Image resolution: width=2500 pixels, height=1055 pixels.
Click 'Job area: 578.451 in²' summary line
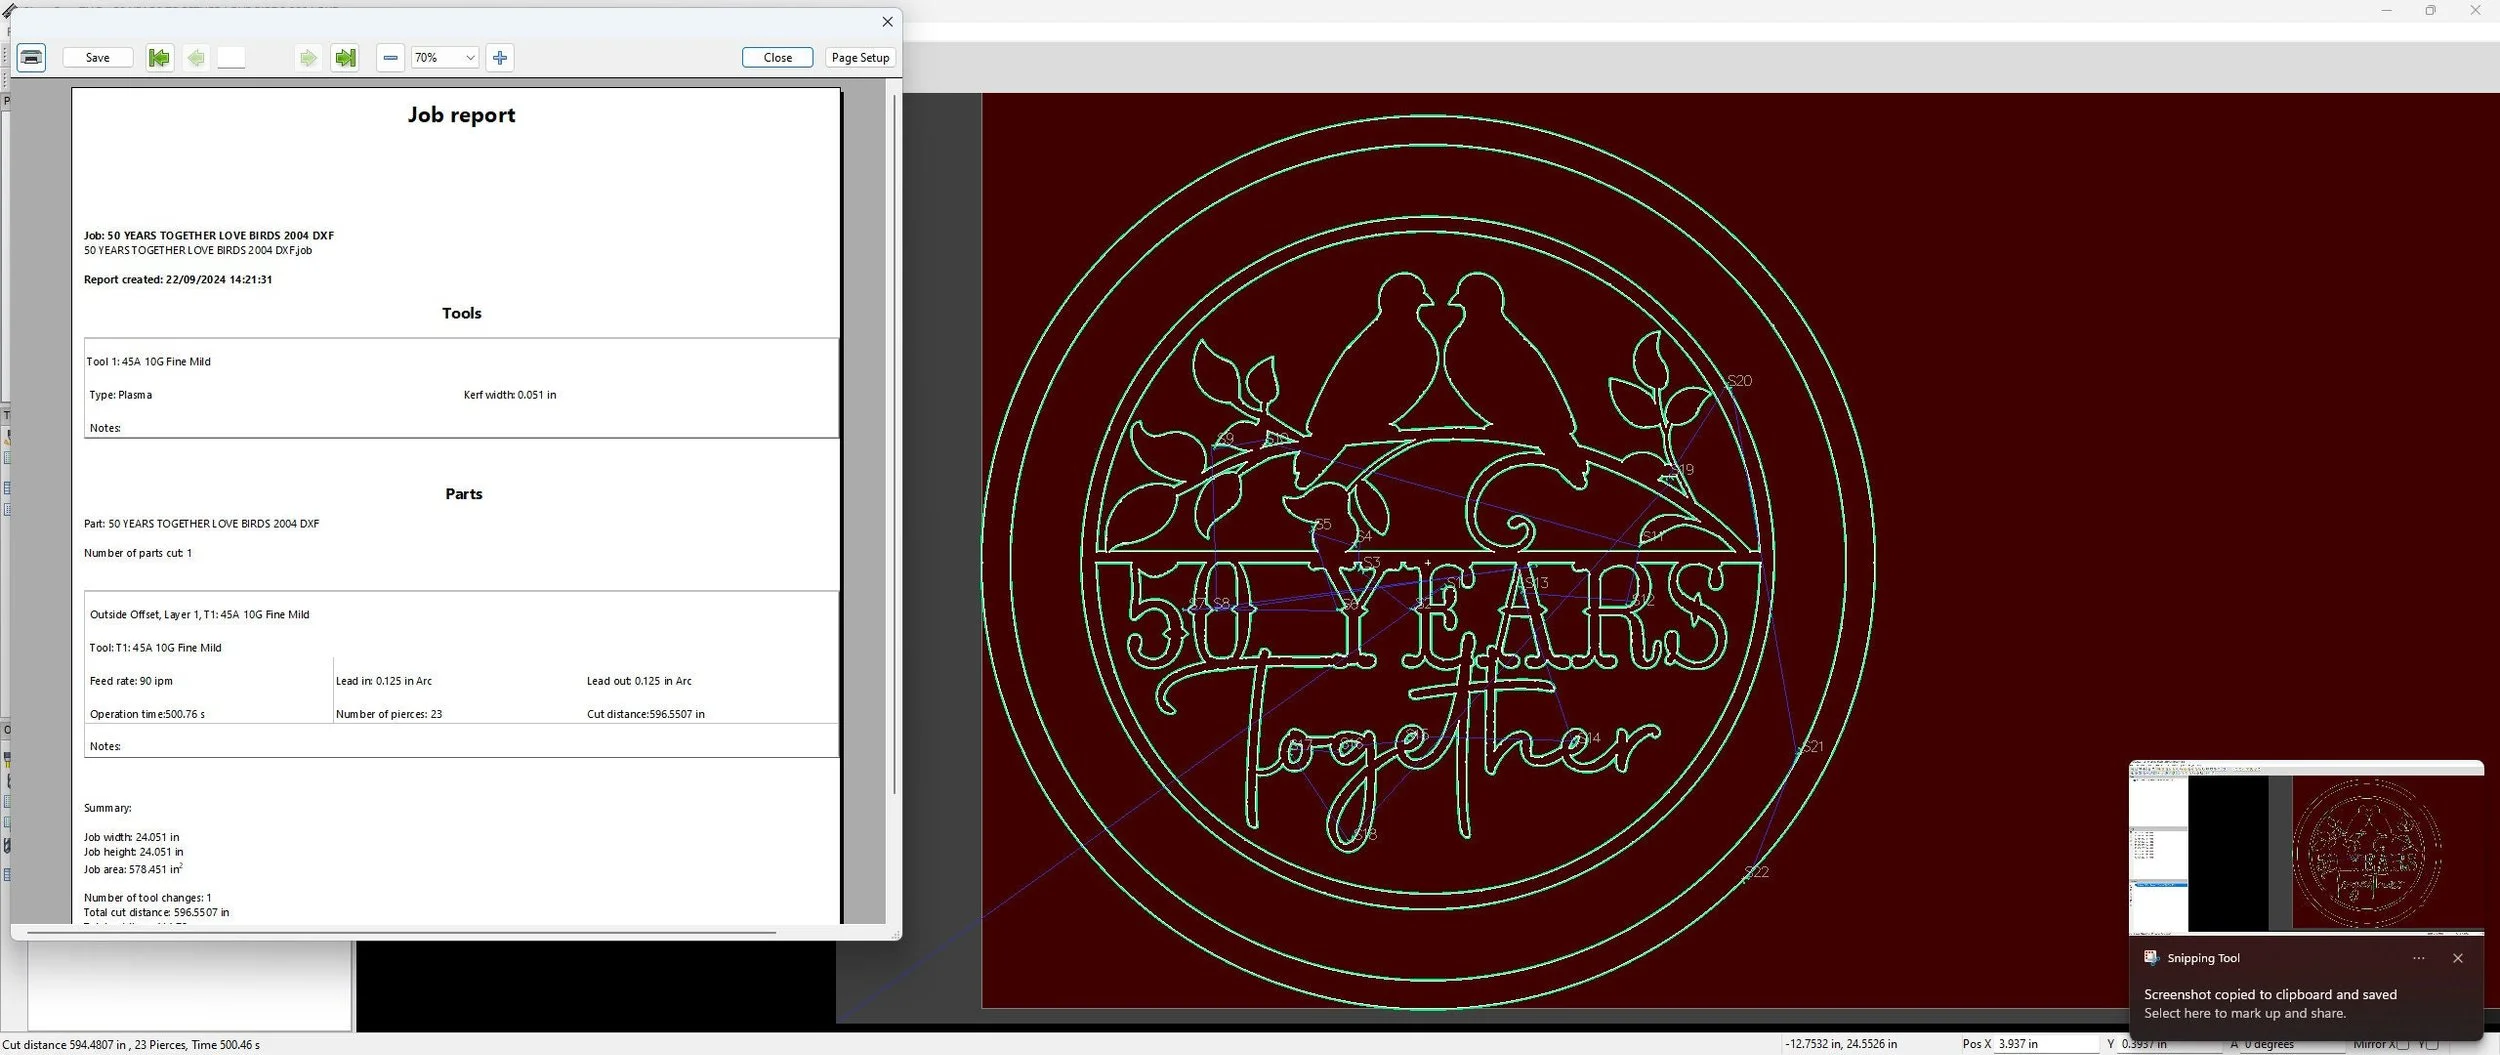tap(133, 869)
